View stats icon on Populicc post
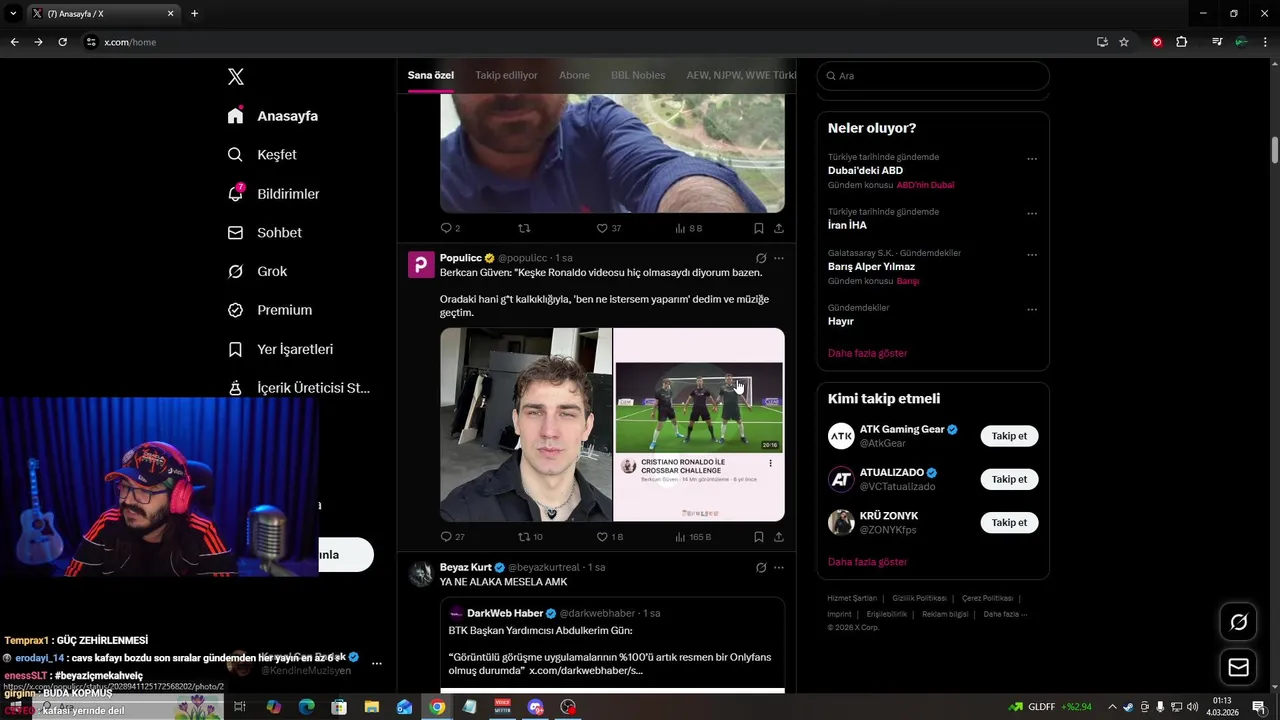Screen dimensions: 1280x720 680,537
